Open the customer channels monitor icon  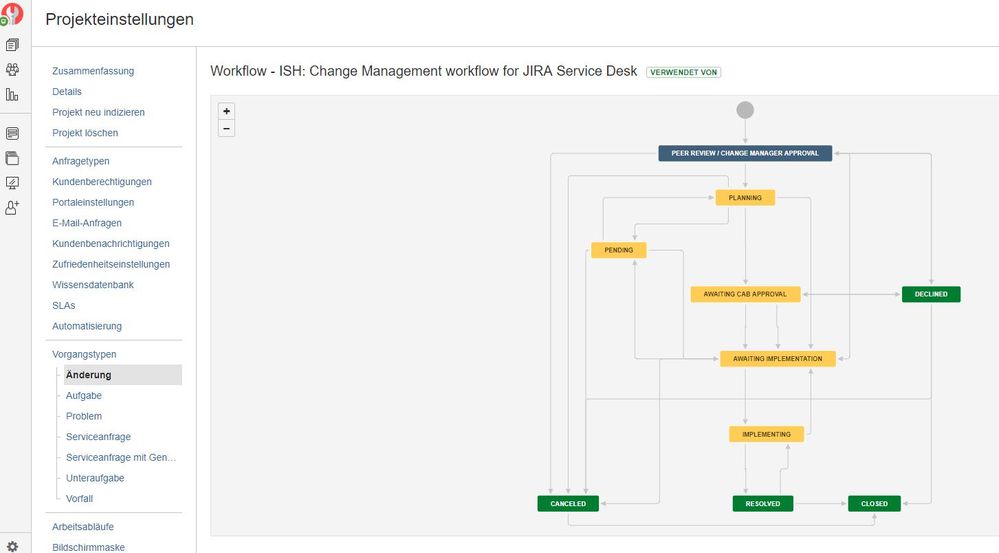[x=12, y=183]
